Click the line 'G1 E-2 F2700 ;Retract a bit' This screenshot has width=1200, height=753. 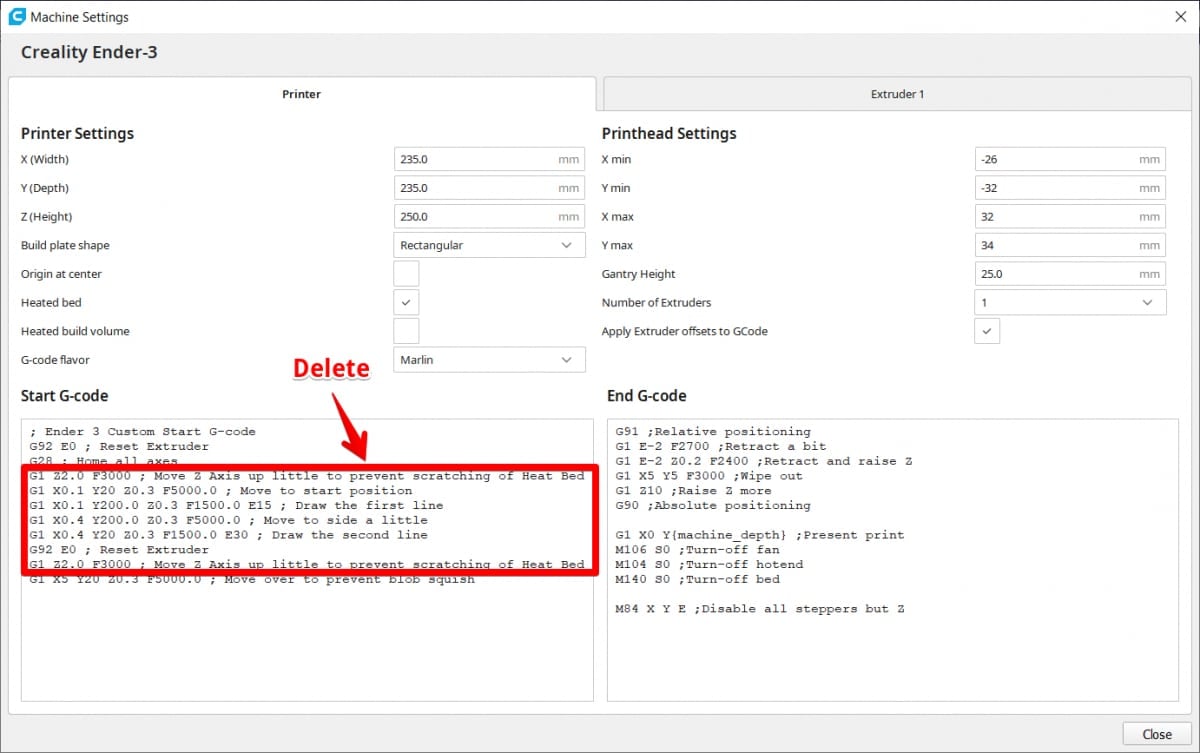click(721, 447)
